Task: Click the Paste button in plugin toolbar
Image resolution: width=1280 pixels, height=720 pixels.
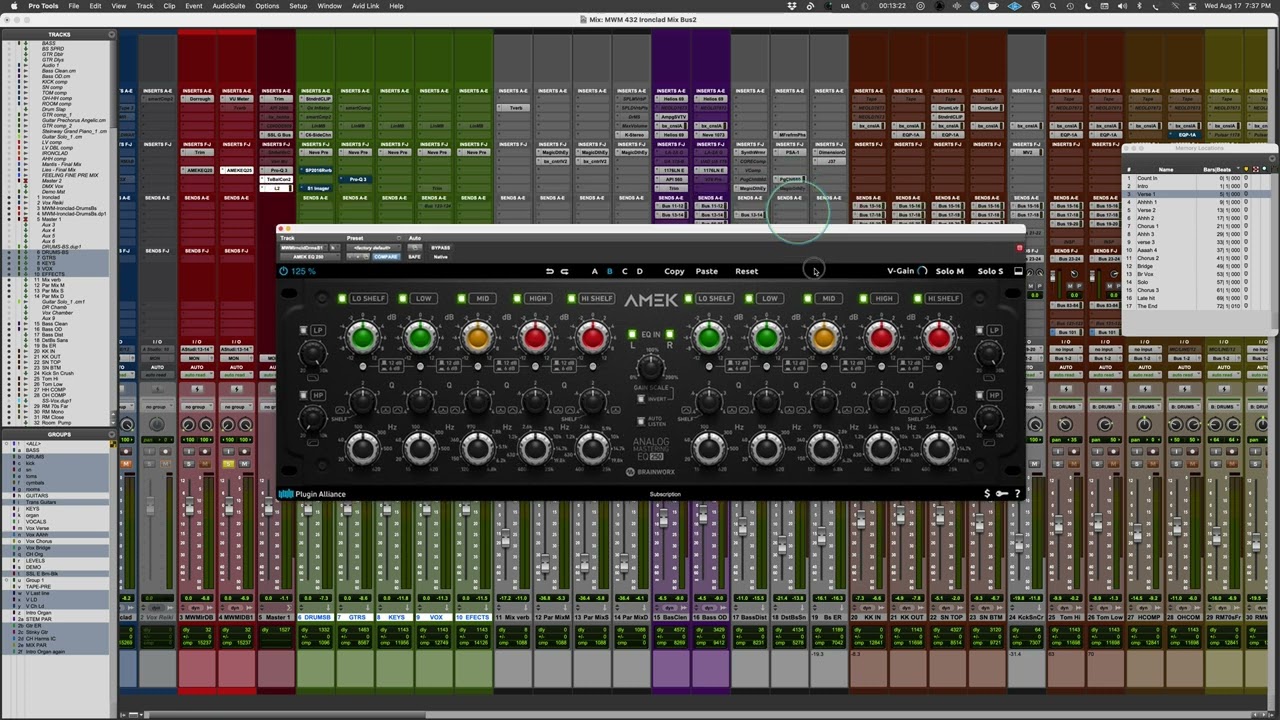Action: [x=707, y=271]
